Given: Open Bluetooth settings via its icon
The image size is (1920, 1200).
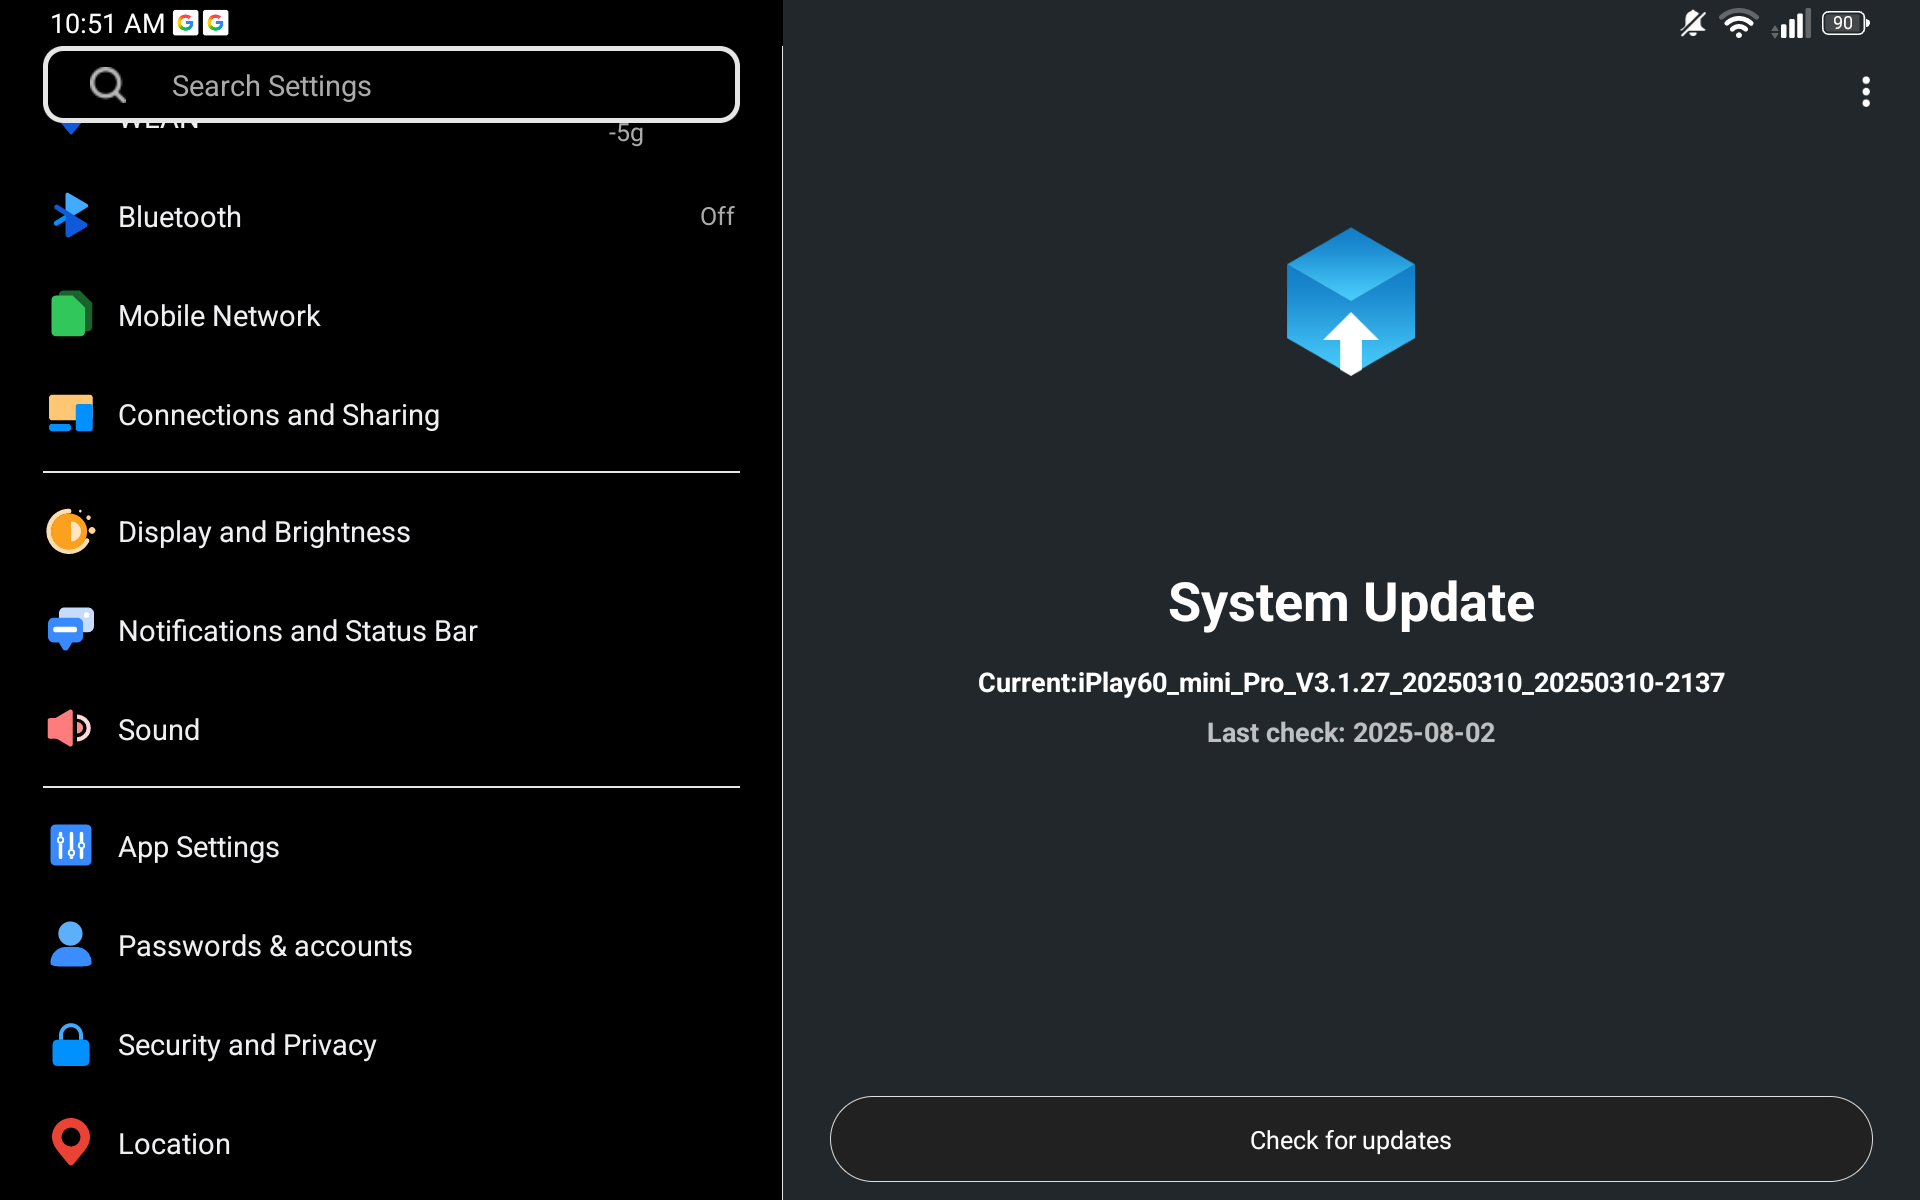Looking at the screenshot, I should pos(70,216).
